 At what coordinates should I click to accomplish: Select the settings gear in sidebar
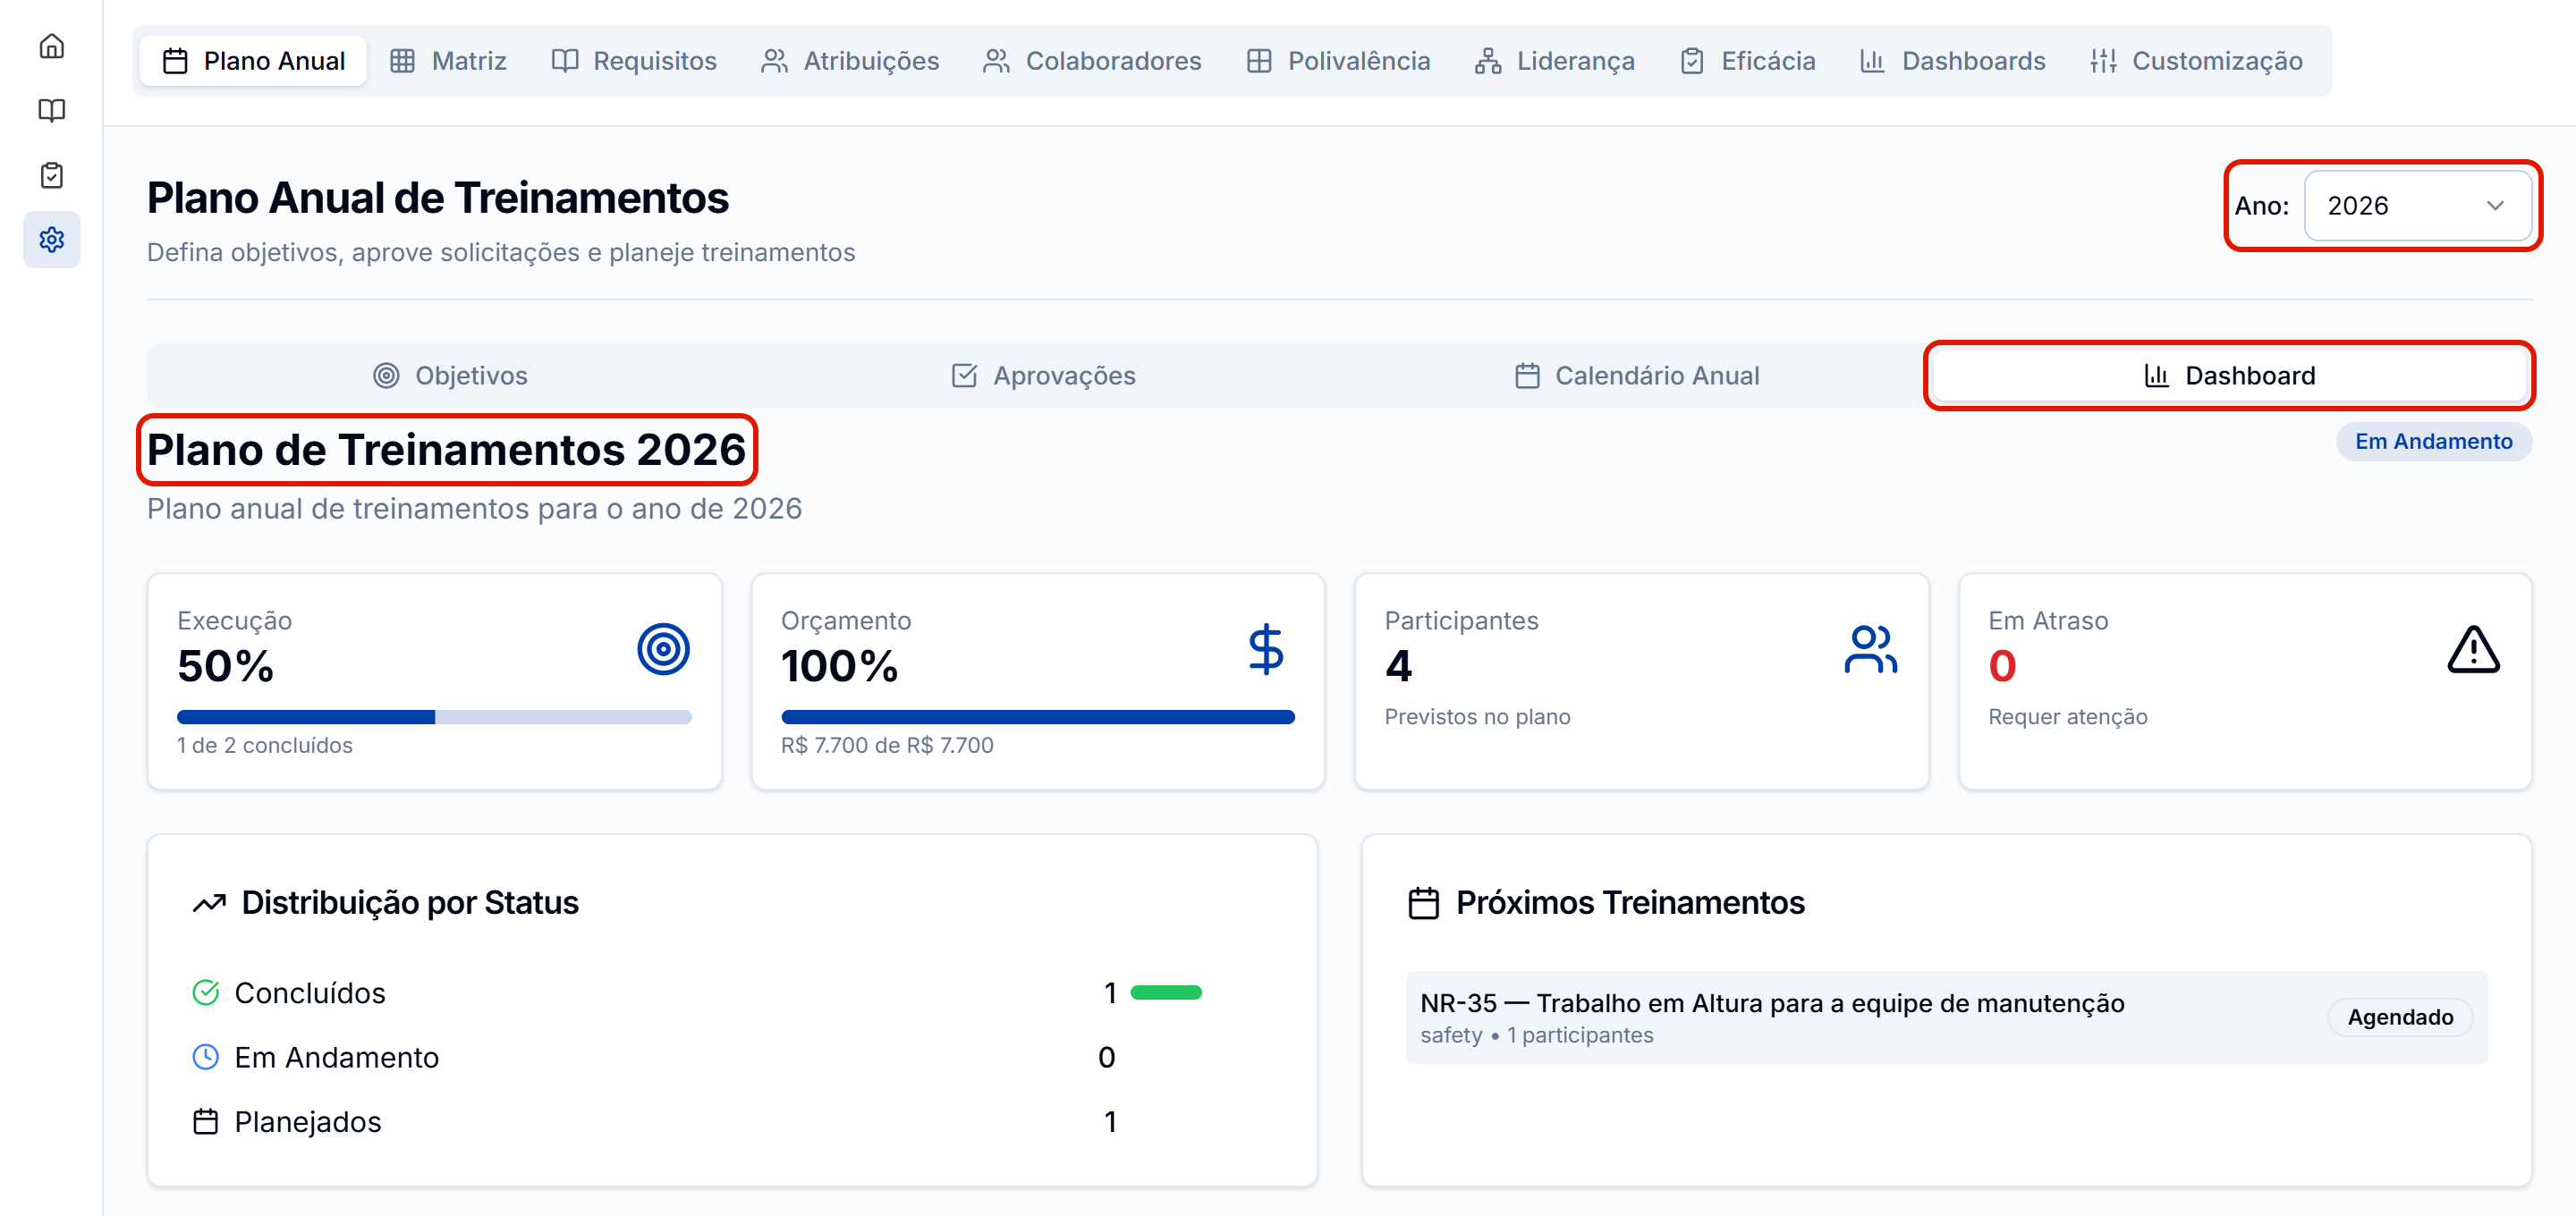coord(51,240)
